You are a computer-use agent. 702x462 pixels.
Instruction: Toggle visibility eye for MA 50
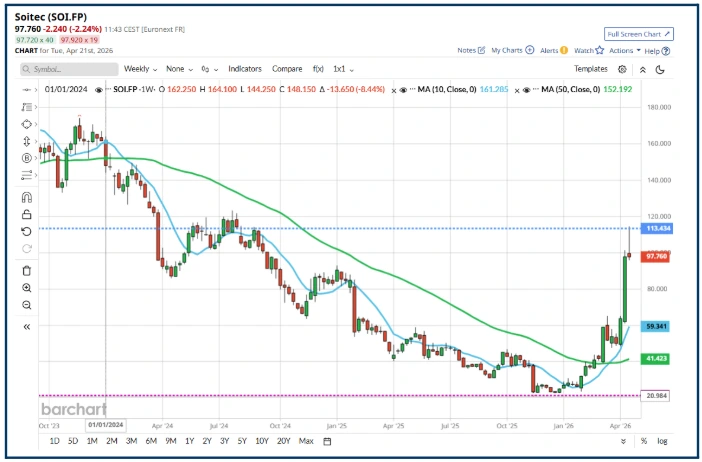pyautogui.click(x=526, y=90)
